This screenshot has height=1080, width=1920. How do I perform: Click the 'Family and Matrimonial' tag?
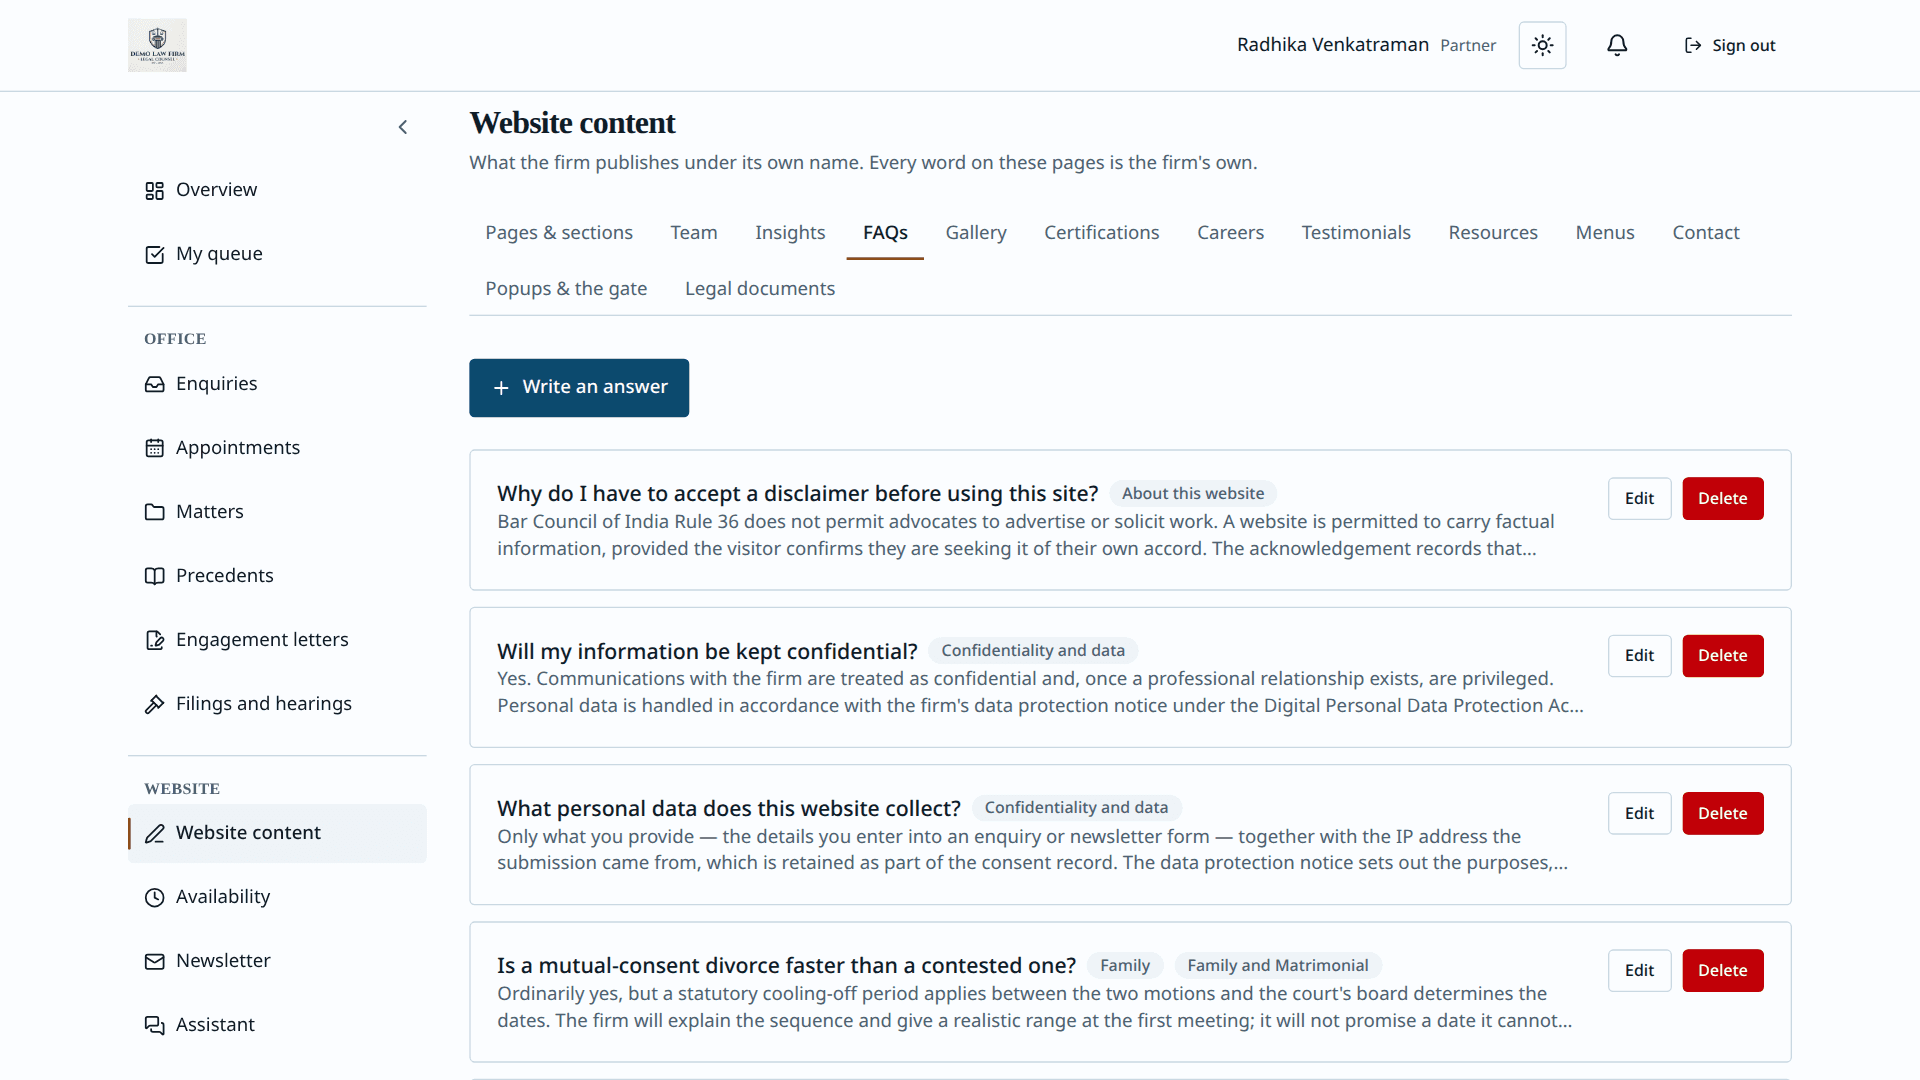(1278, 965)
